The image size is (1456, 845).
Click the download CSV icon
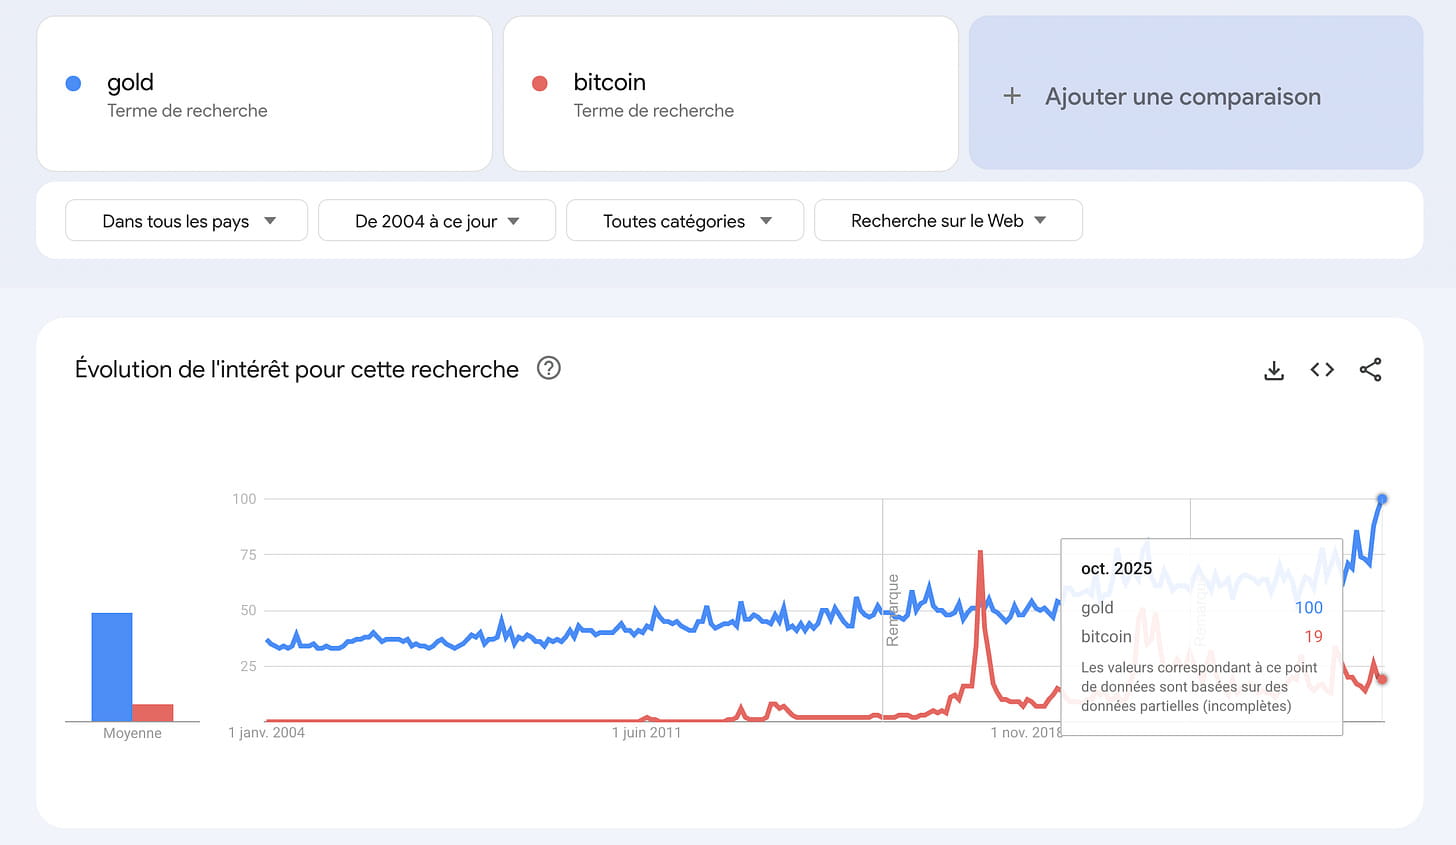(1274, 371)
